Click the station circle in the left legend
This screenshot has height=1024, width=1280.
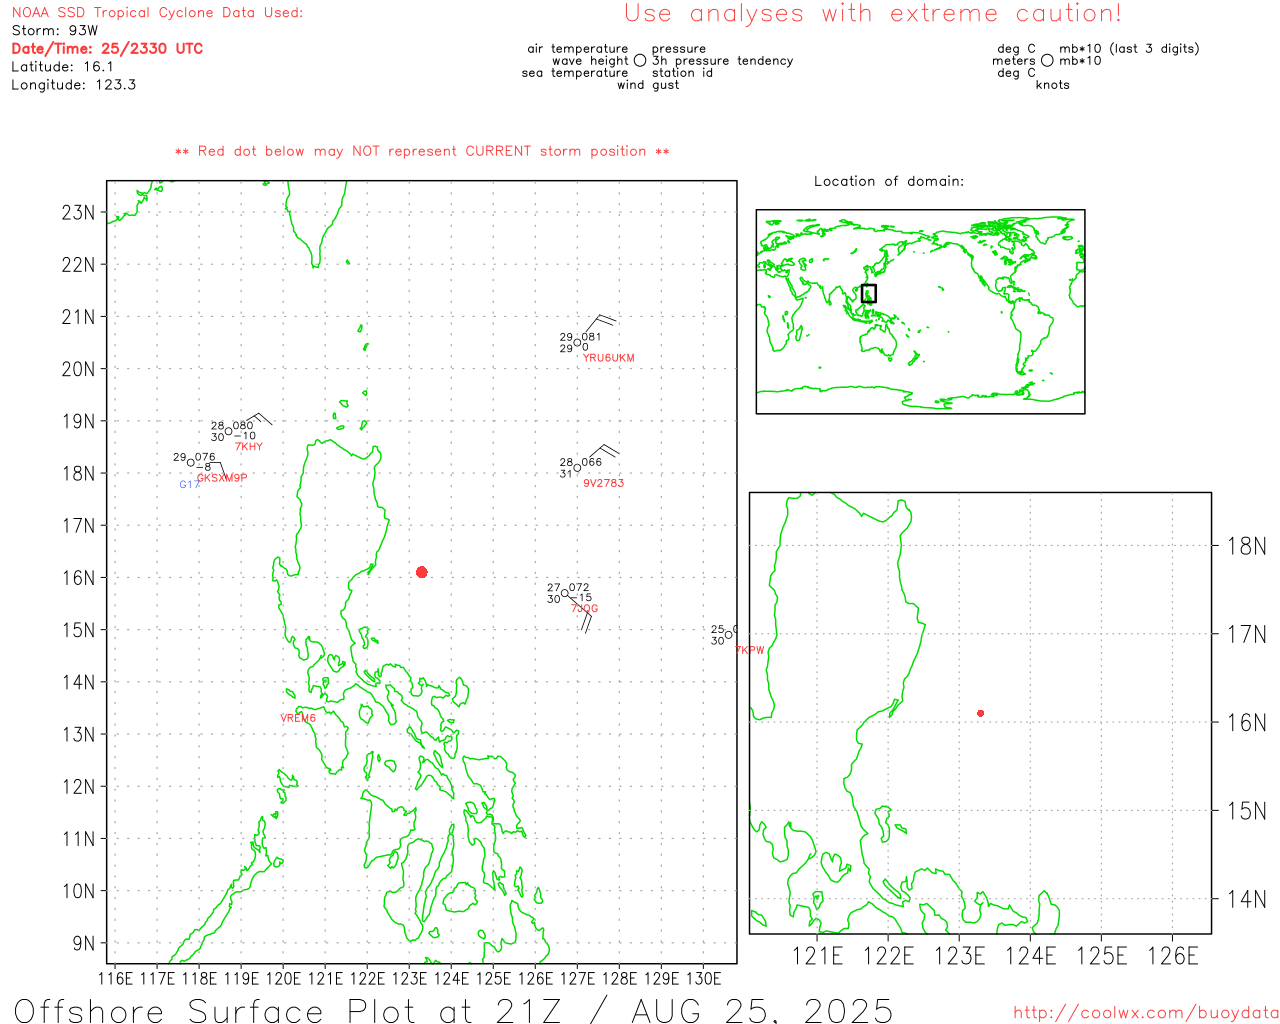pos(640,60)
